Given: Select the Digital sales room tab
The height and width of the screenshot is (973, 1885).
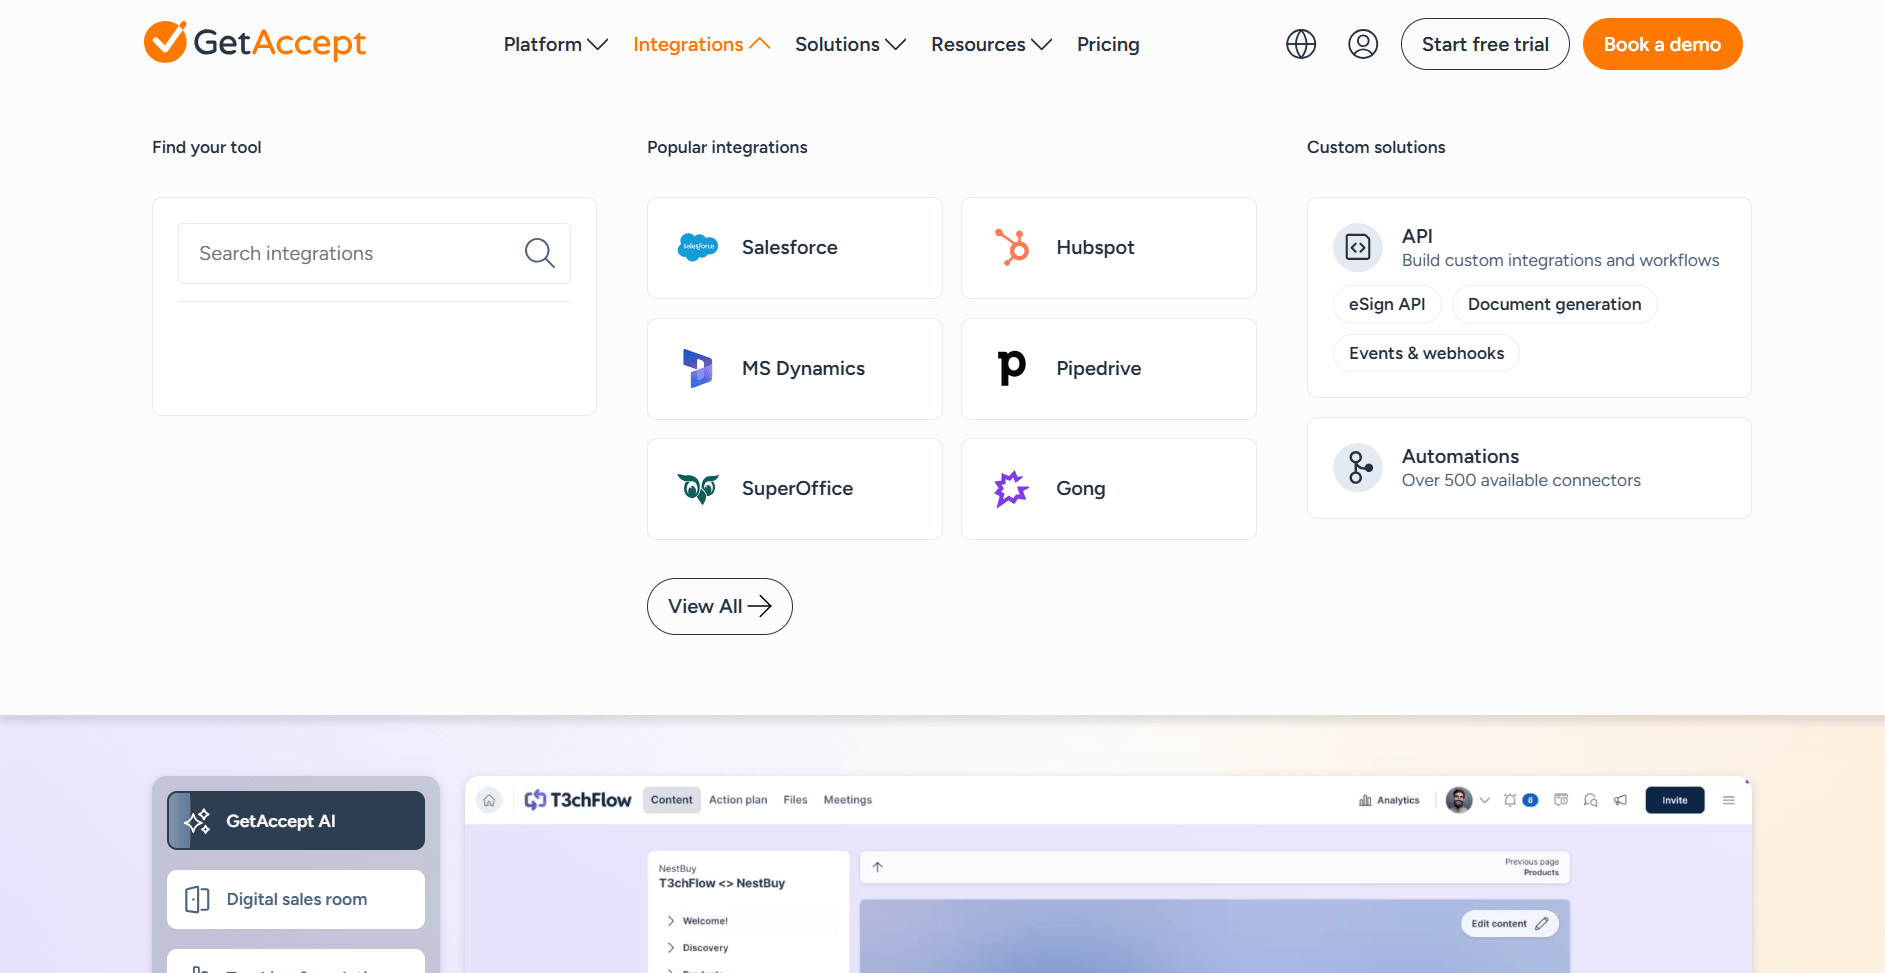Looking at the screenshot, I should click(x=296, y=899).
